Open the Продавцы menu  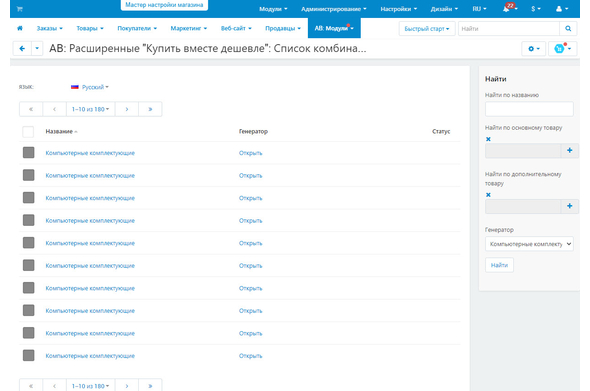[283, 28]
